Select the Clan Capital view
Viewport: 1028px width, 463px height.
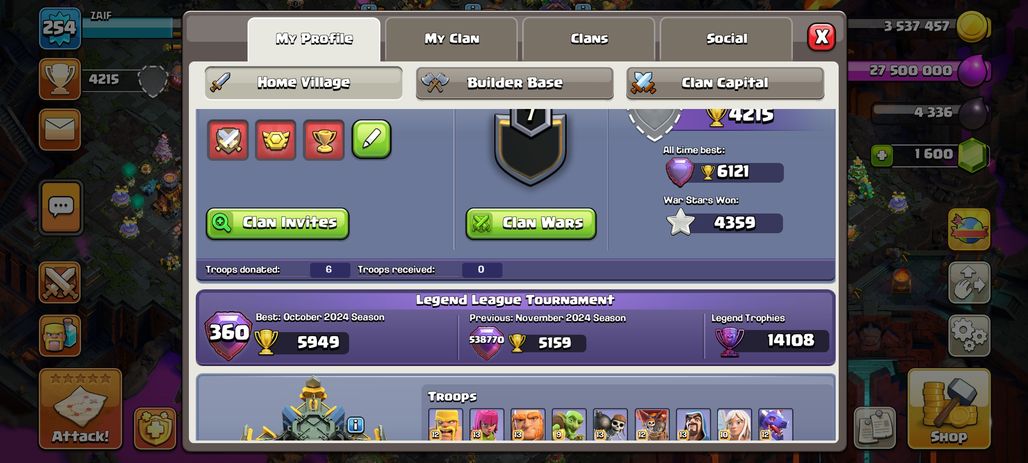coord(725,83)
